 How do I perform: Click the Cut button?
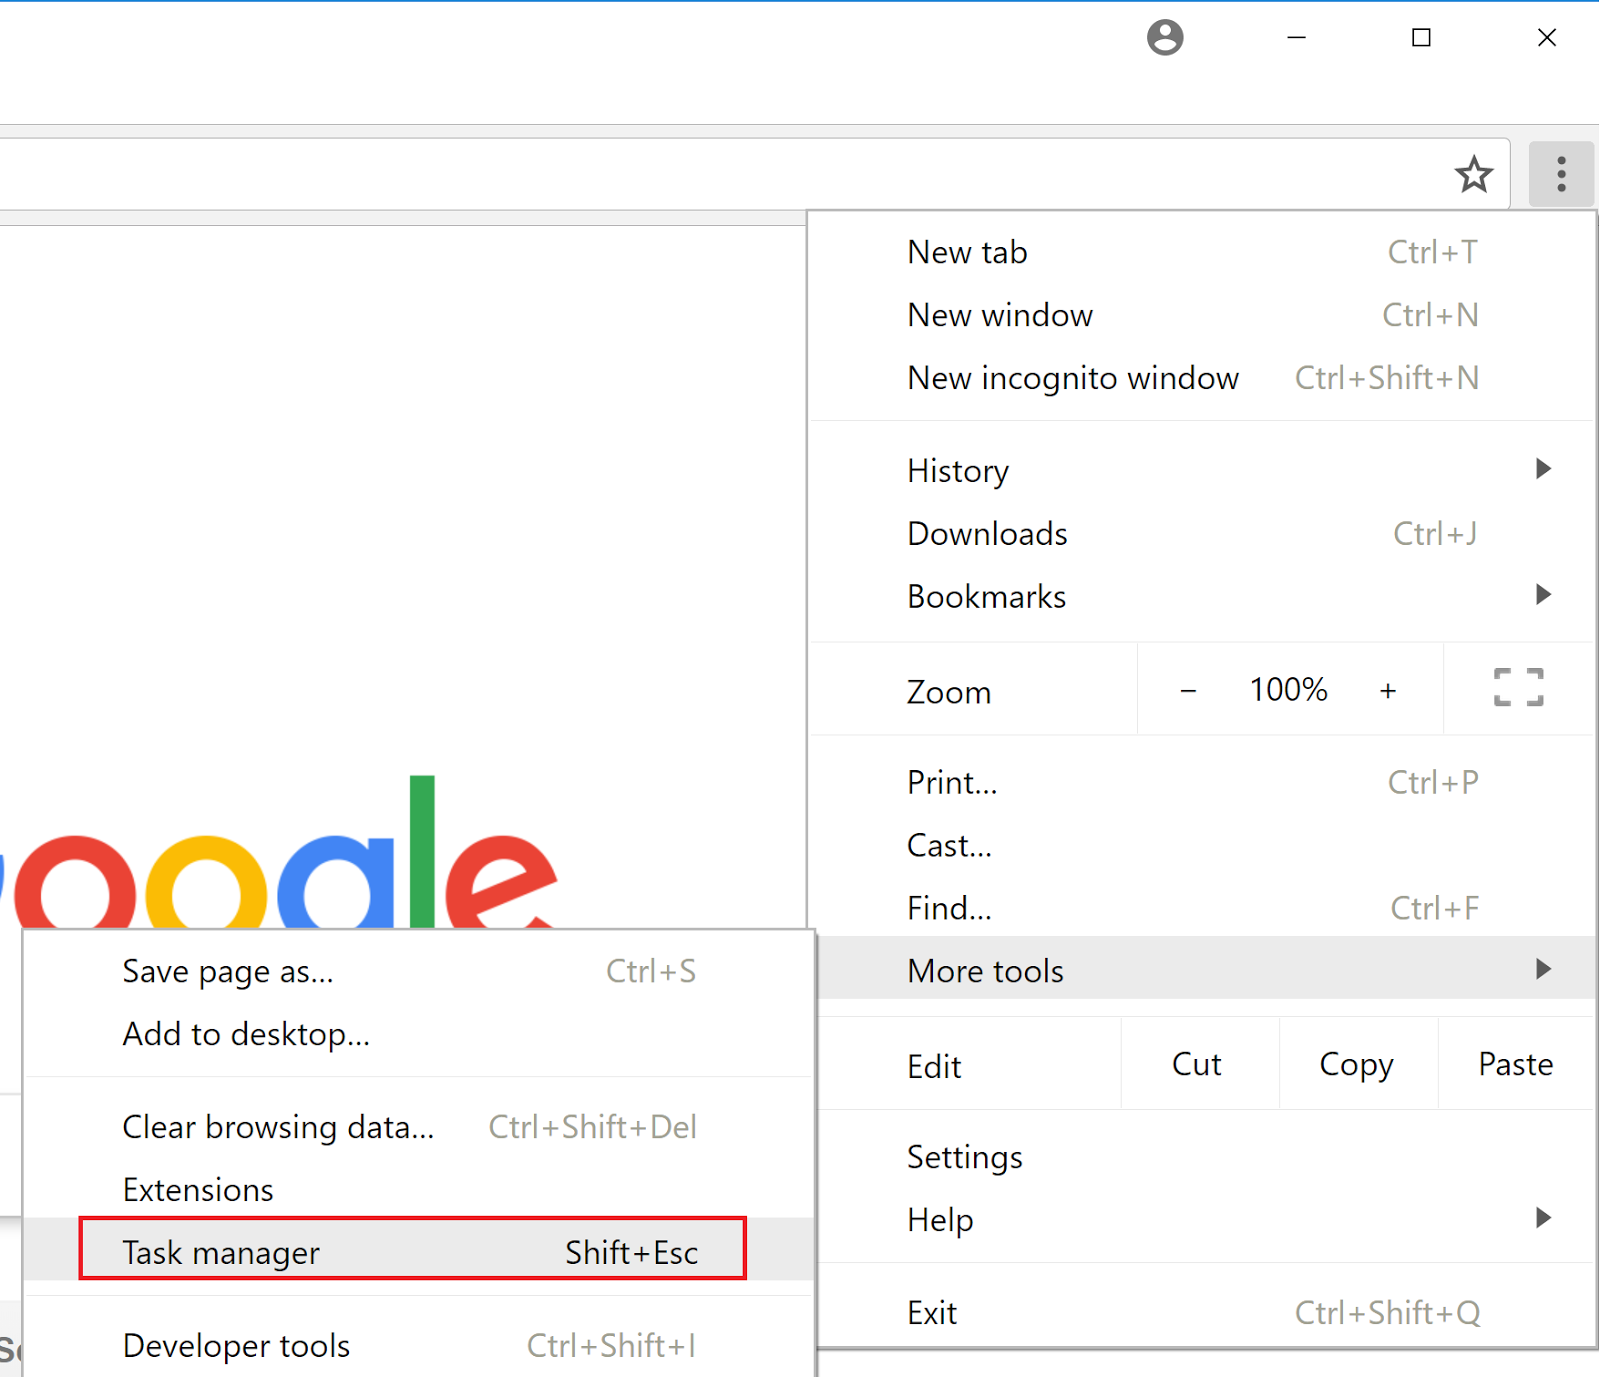(x=1197, y=1064)
